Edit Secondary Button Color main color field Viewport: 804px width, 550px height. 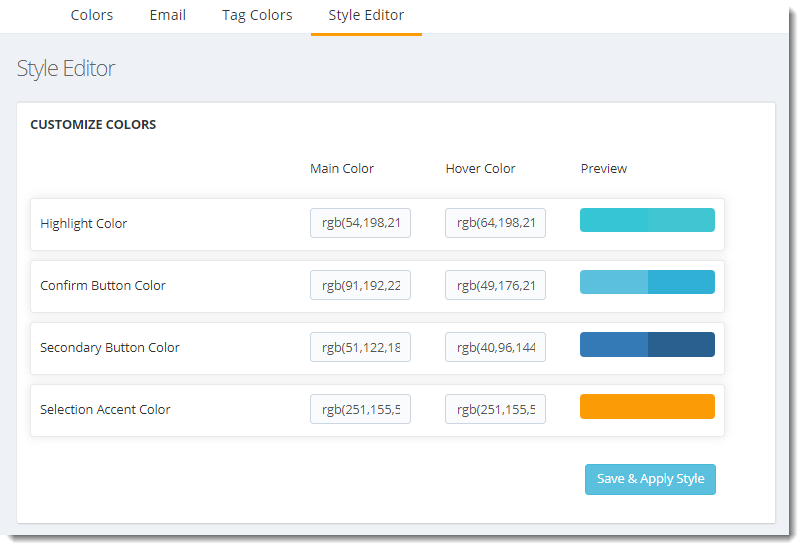(360, 347)
